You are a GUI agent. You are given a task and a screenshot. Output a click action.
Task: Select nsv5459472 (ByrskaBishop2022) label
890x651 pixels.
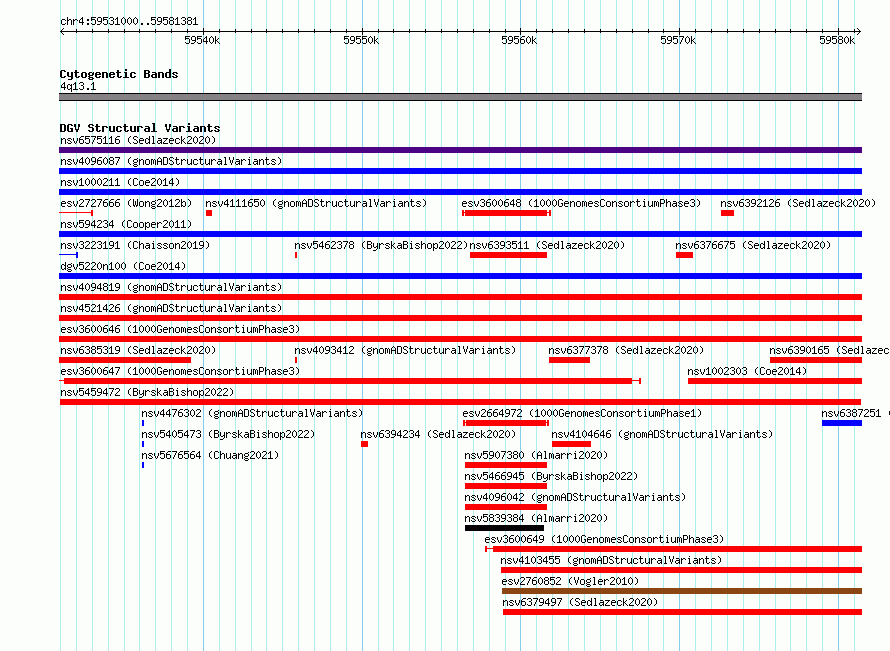coord(147,392)
